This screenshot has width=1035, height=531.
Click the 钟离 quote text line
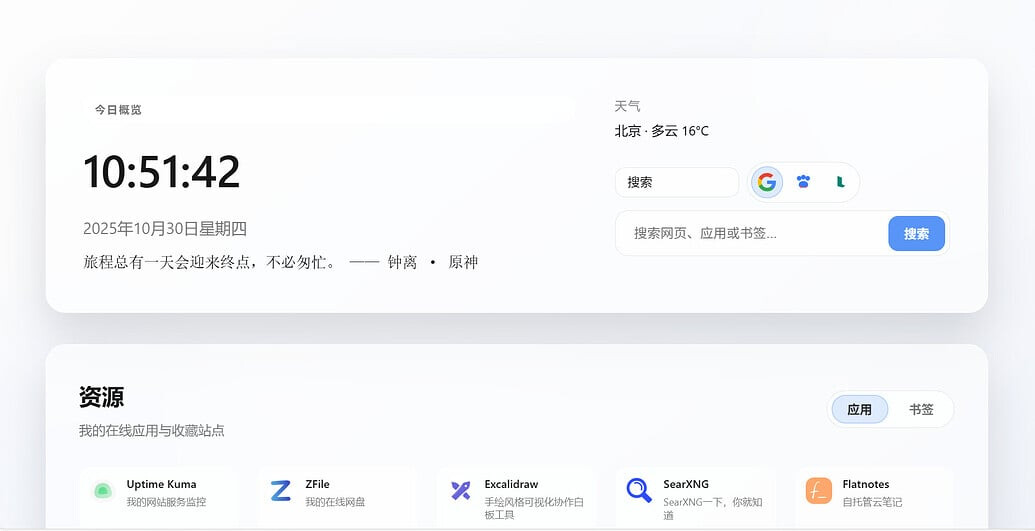click(x=280, y=262)
